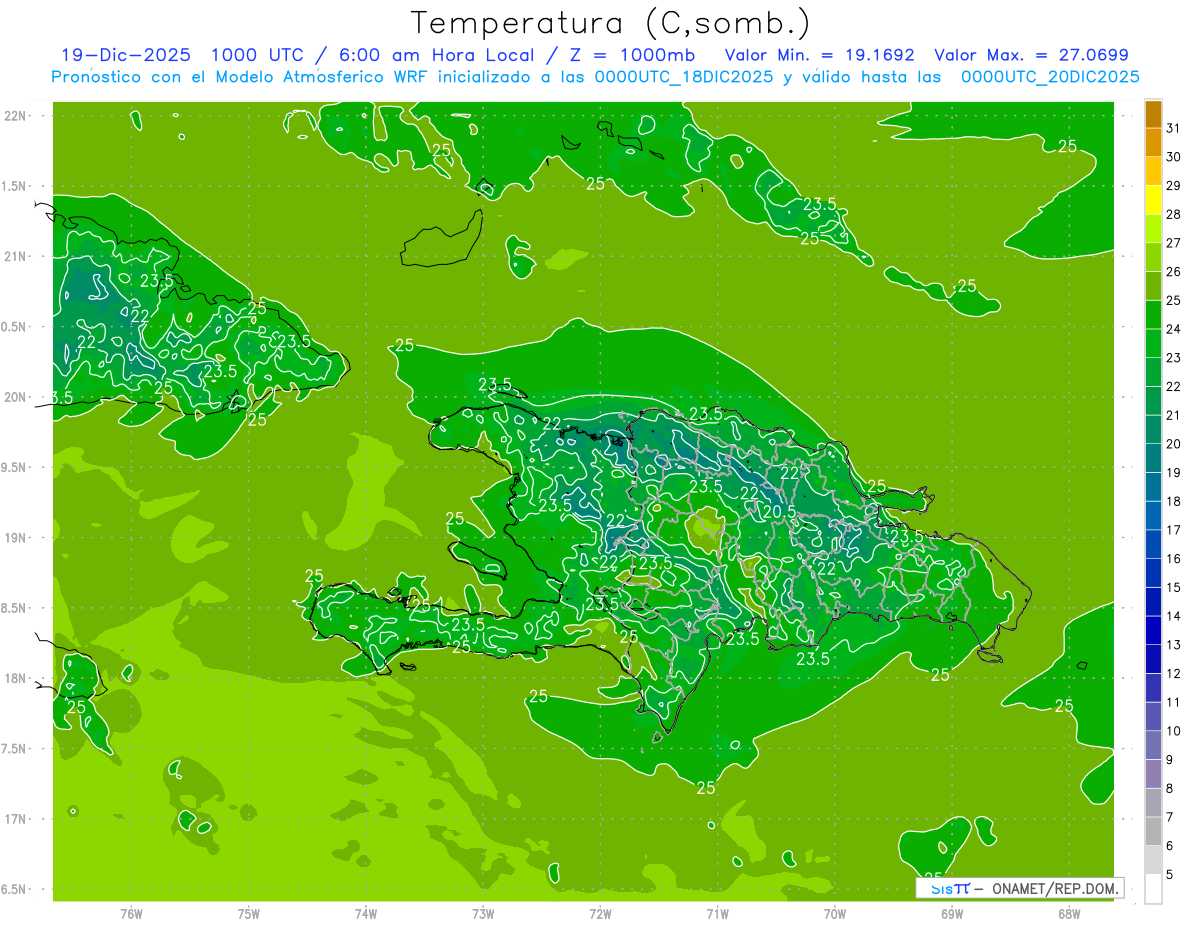Click the "Valor Max. = 27.0699" readout

(x=1032, y=56)
